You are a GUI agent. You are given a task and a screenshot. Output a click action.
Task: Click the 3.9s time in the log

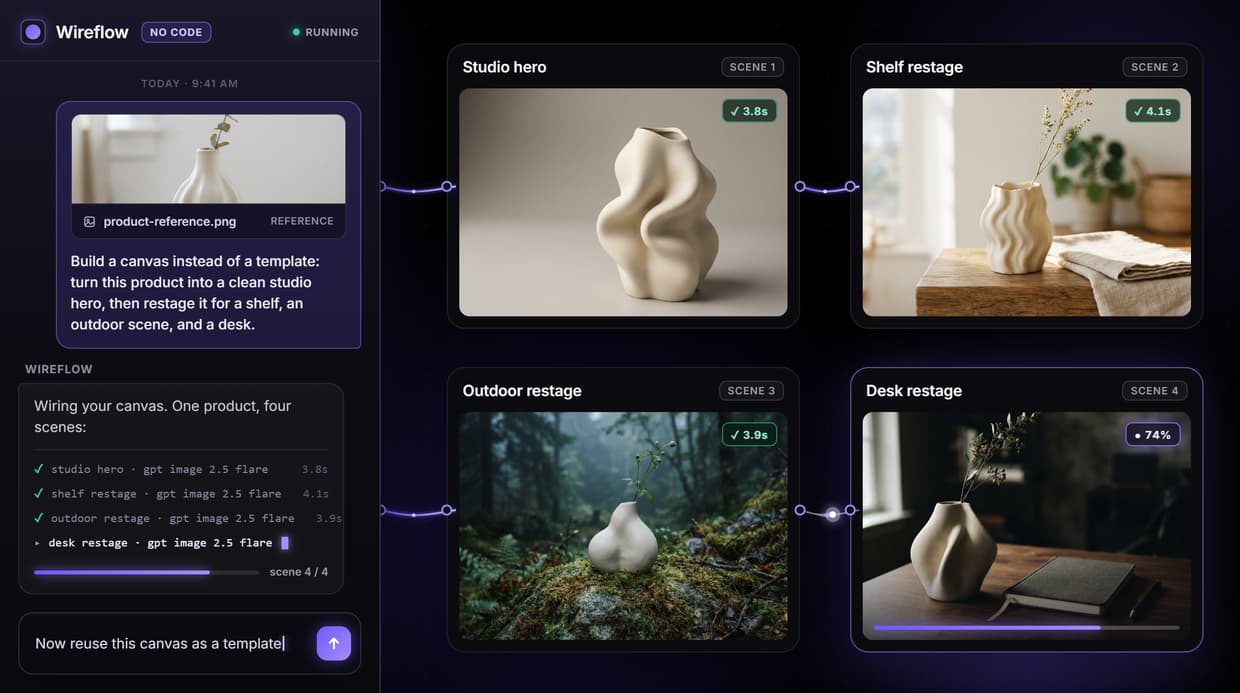coord(329,518)
